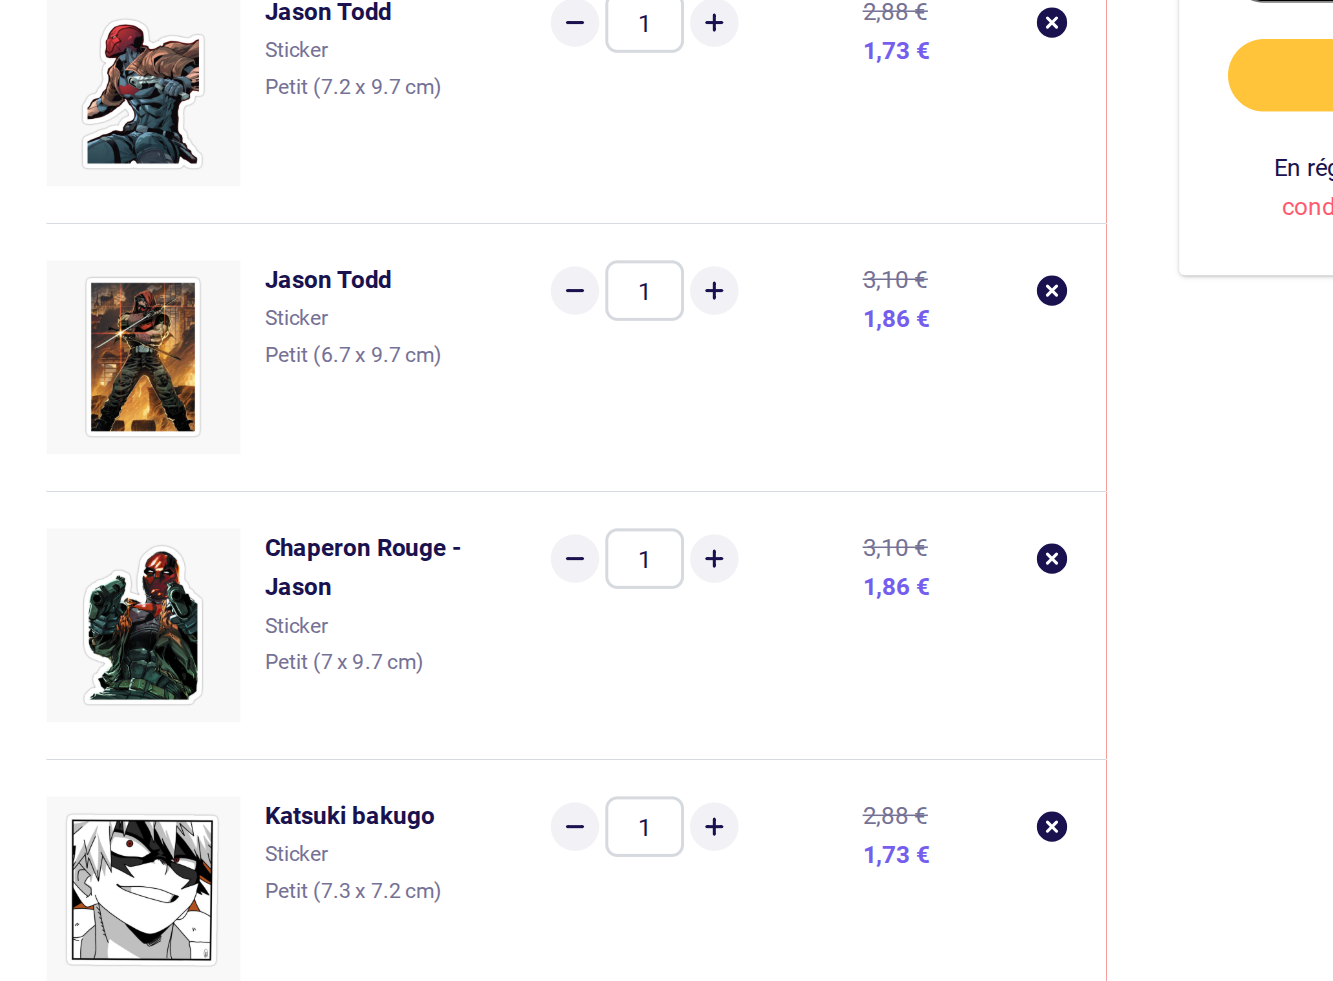Decrease quantity of 6.7 x 9.7 cm Jason Todd
Screen dimensions: 1333x981
click(x=575, y=291)
